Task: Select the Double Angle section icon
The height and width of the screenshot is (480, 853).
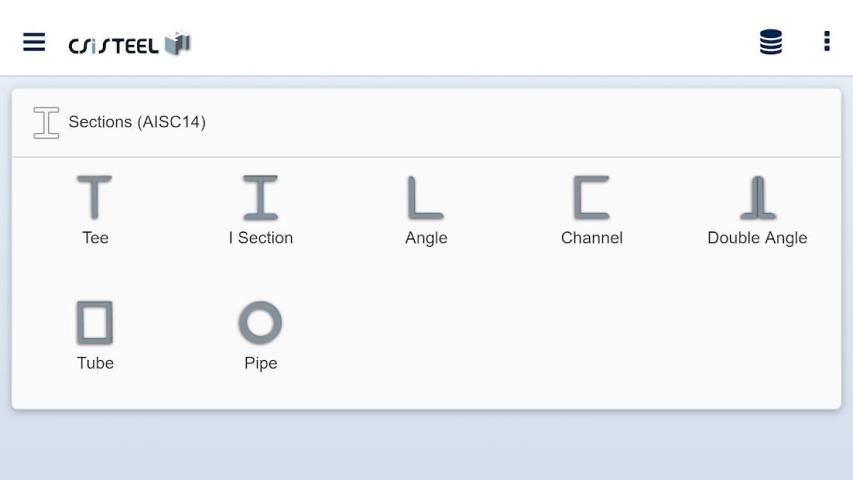Action: click(757, 197)
